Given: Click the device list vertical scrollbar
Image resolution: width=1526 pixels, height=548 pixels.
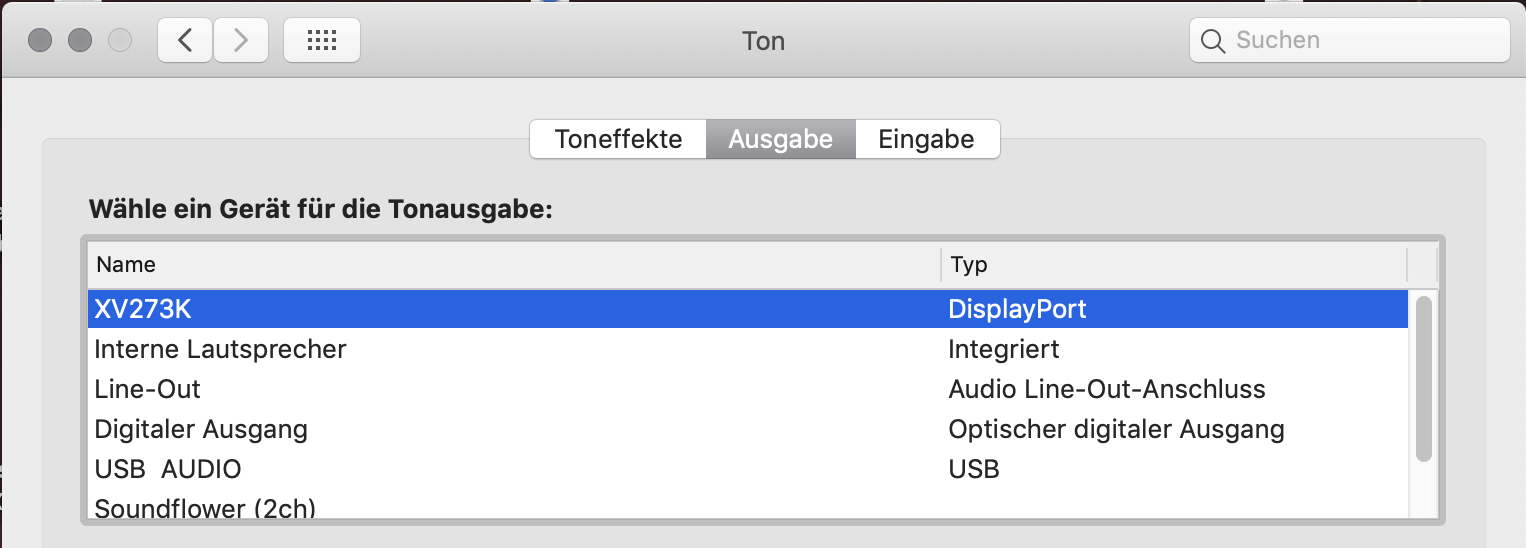Looking at the screenshot, I should tap(1423, 379).
